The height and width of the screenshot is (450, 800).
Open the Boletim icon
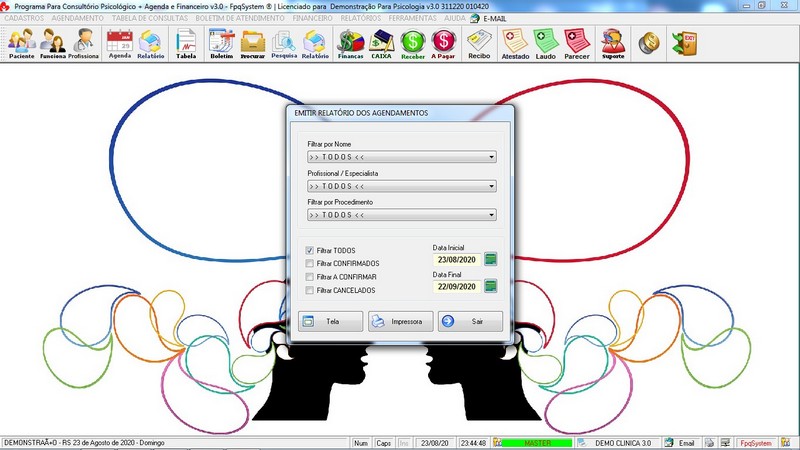coord(221,44)
